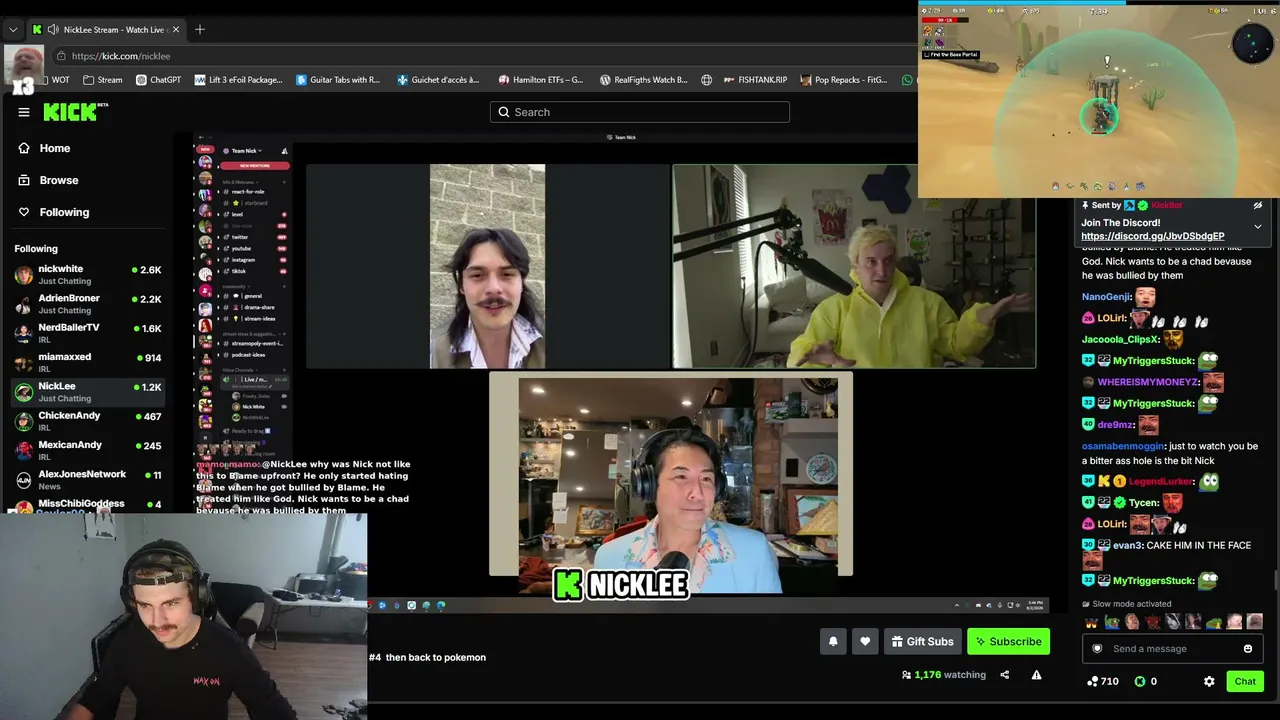Click the 1,176 watching viewer count

pos(944,675)
